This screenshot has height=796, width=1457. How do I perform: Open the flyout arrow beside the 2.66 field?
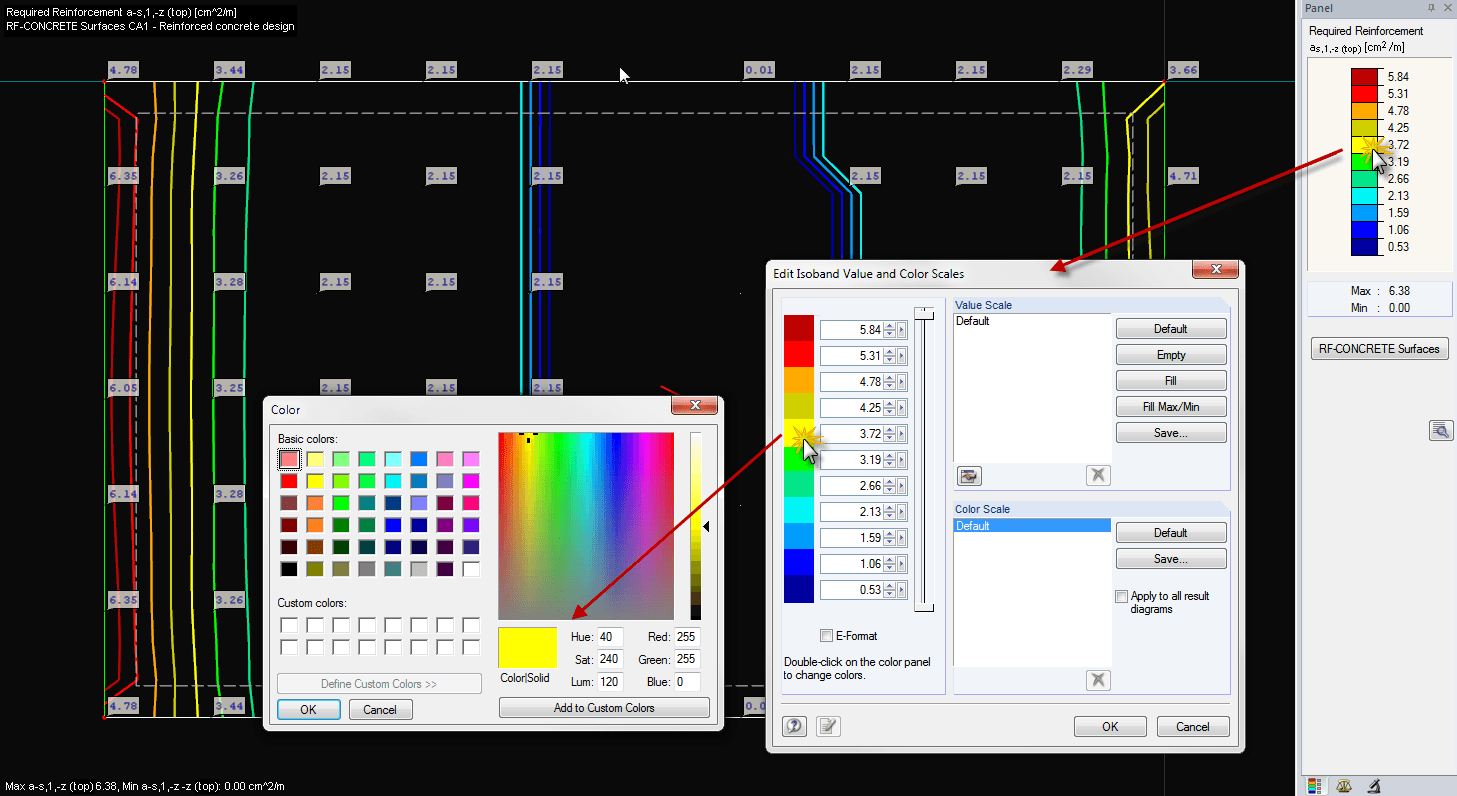903,485
